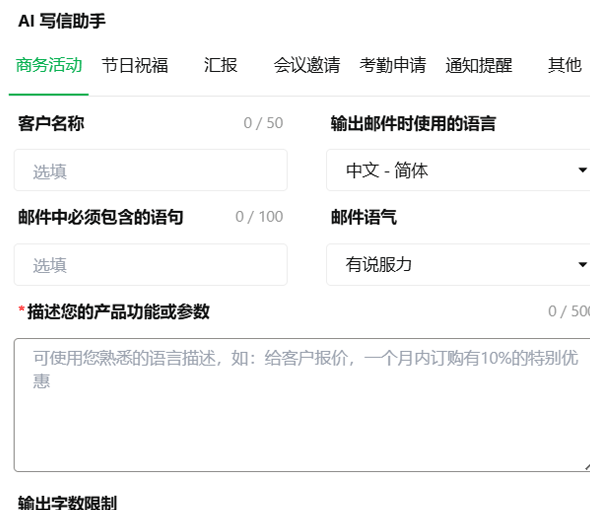Click the 输出邮件时使用的语言 label
Screen dimensions: 590x510
pyautogui.click(x=413, y=123)
